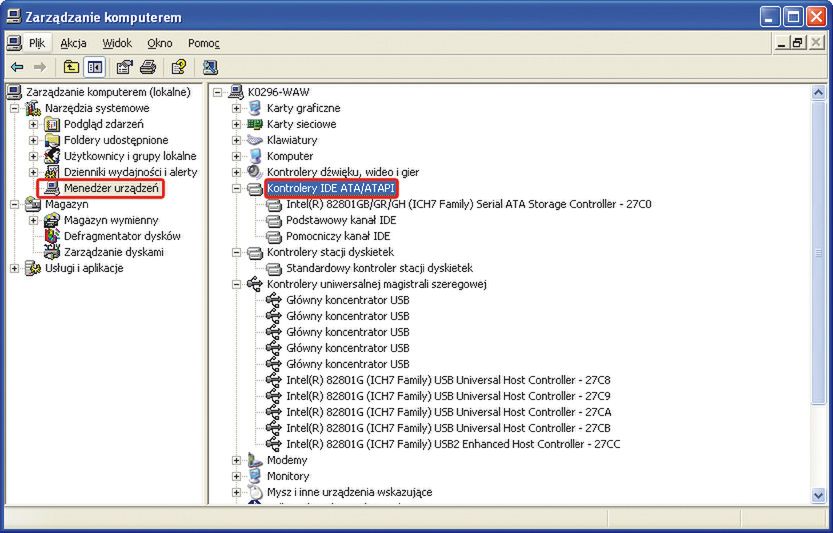
Task: Open the Okno menu
Action: (x=160, y=43)
